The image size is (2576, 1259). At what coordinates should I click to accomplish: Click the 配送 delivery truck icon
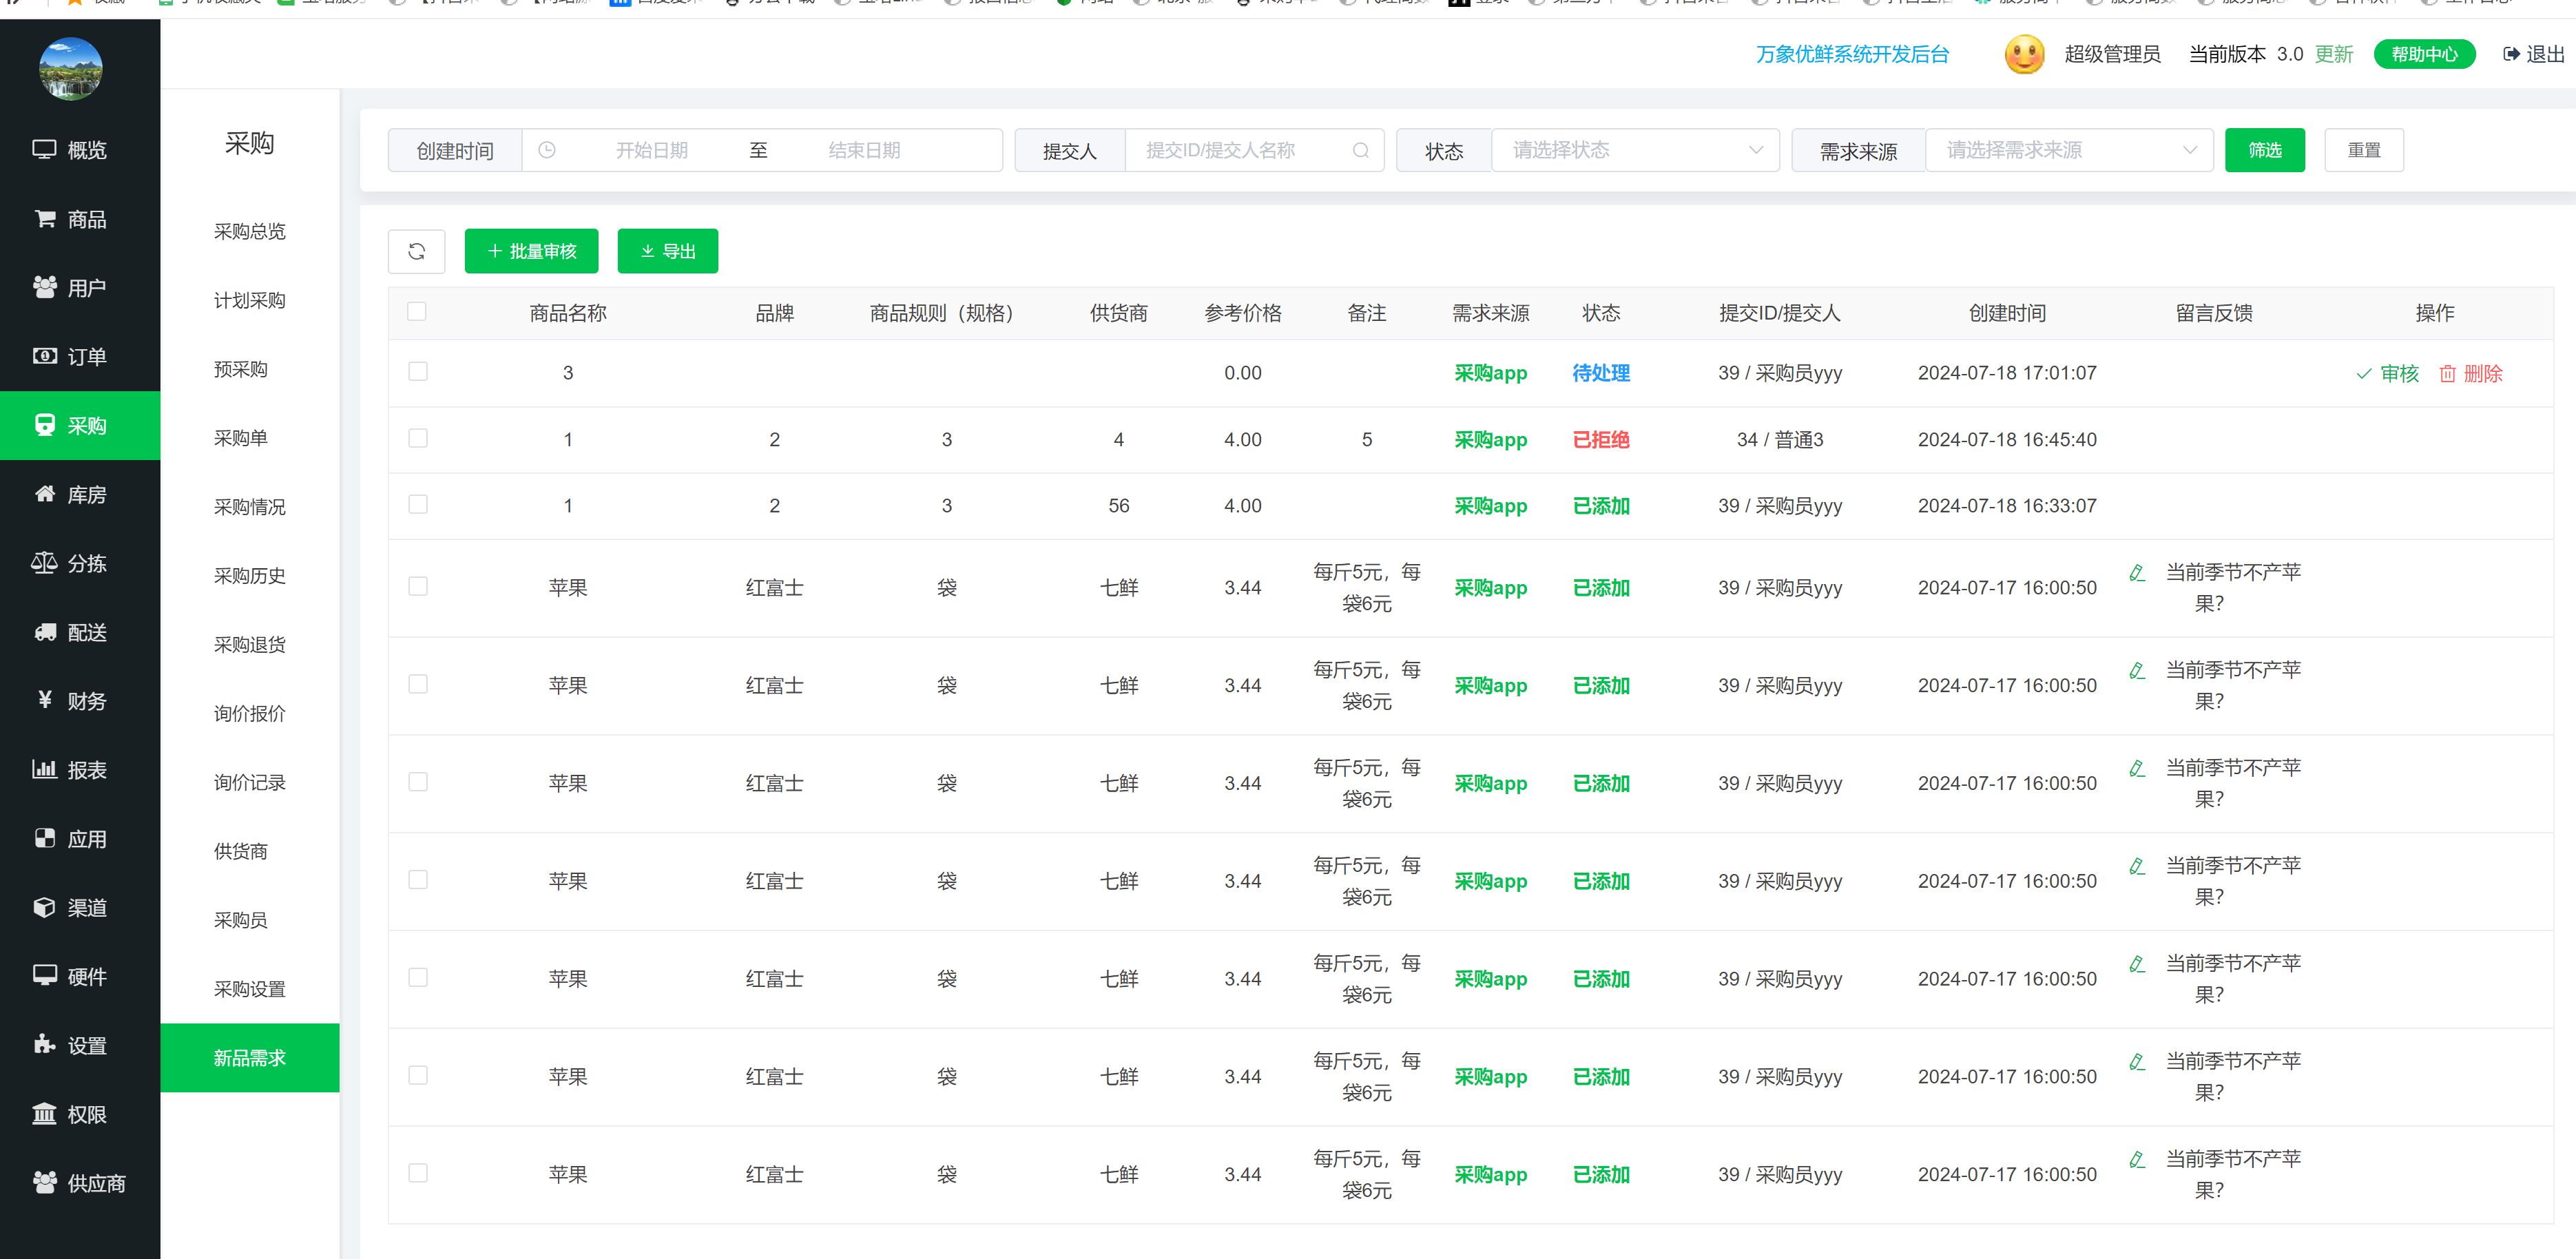click(x=45, y=631)
